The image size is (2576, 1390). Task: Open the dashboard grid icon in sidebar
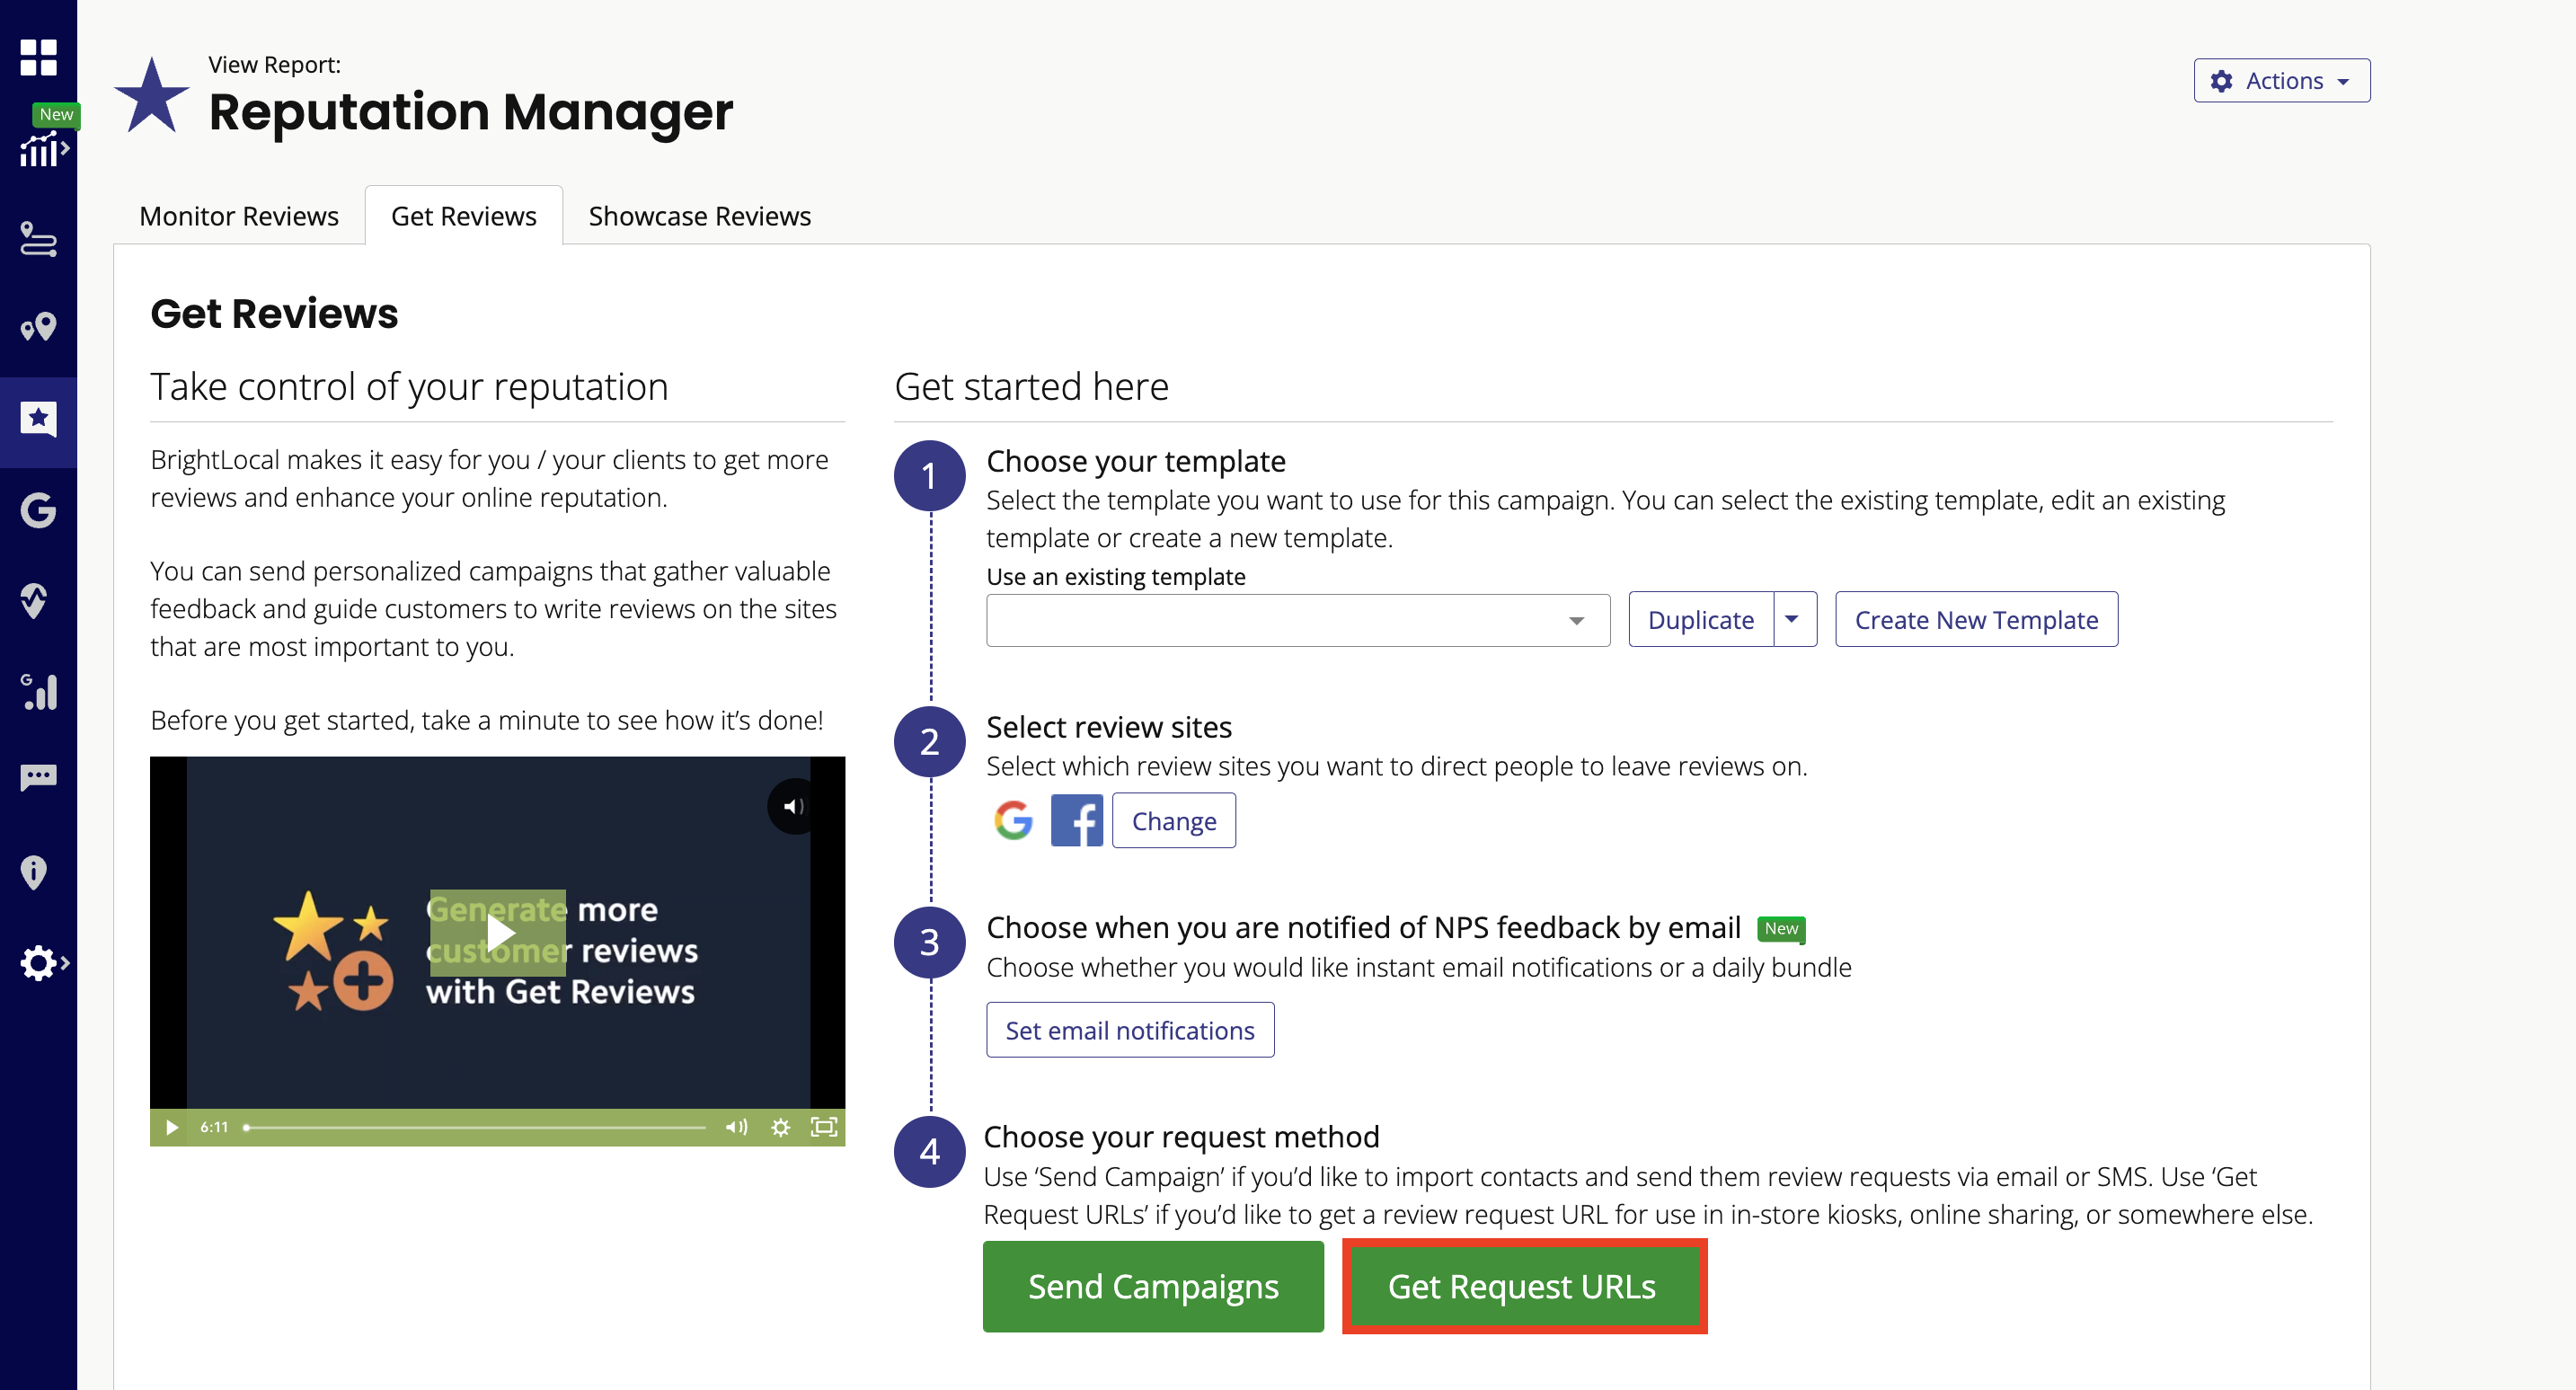[38, 57]
